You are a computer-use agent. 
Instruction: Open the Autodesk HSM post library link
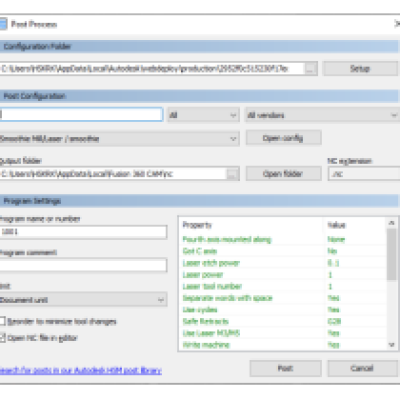[x=81, y=370]
